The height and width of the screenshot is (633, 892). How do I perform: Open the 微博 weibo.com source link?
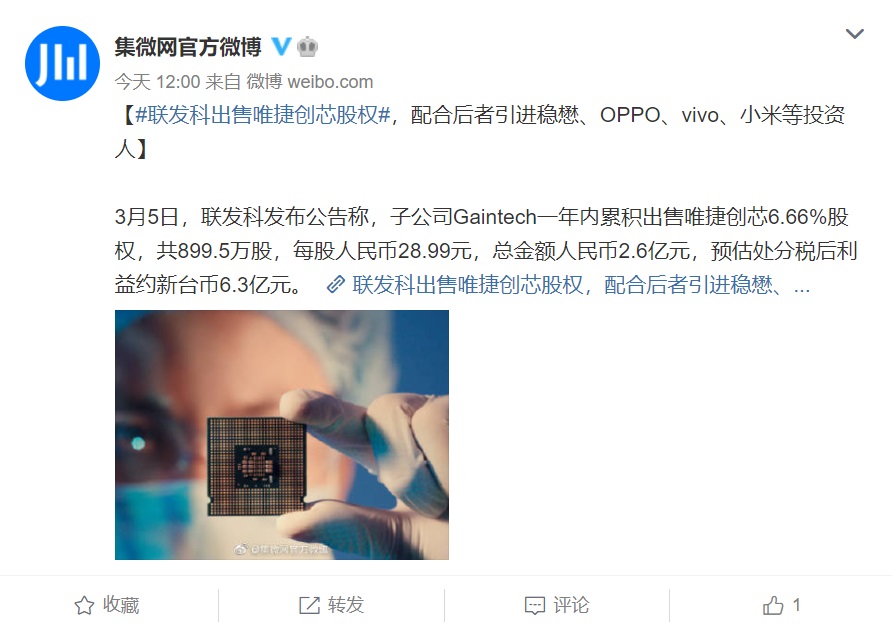[309, 82]
